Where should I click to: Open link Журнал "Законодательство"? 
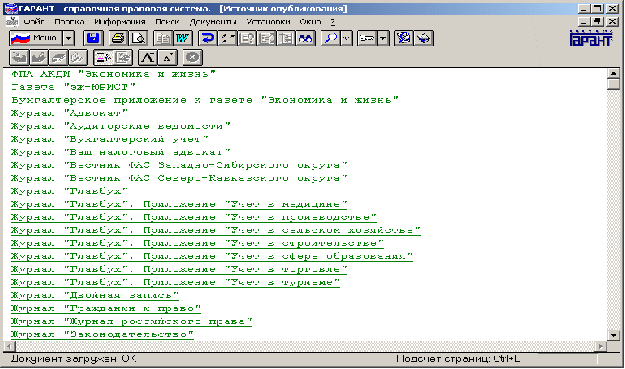[x=102, y=334]
